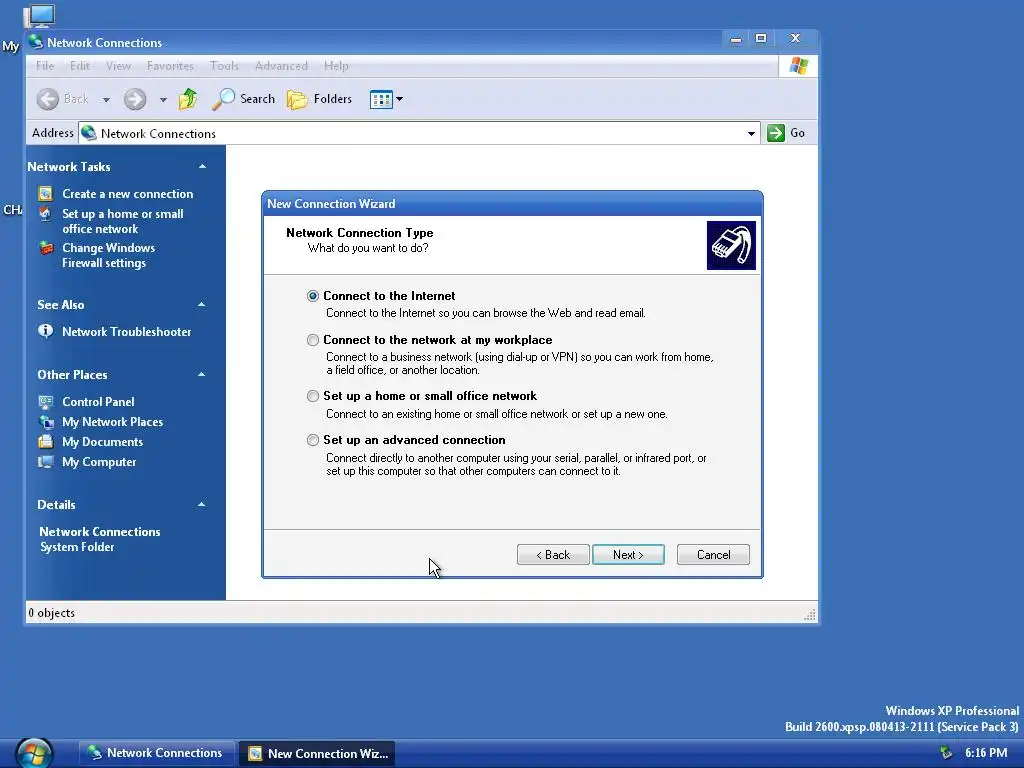Image resolution: width=1024 pixels, height=768 pixels.
Task: Open the Advanced menu
Action: pyautogui.click(x=281, y=66)
